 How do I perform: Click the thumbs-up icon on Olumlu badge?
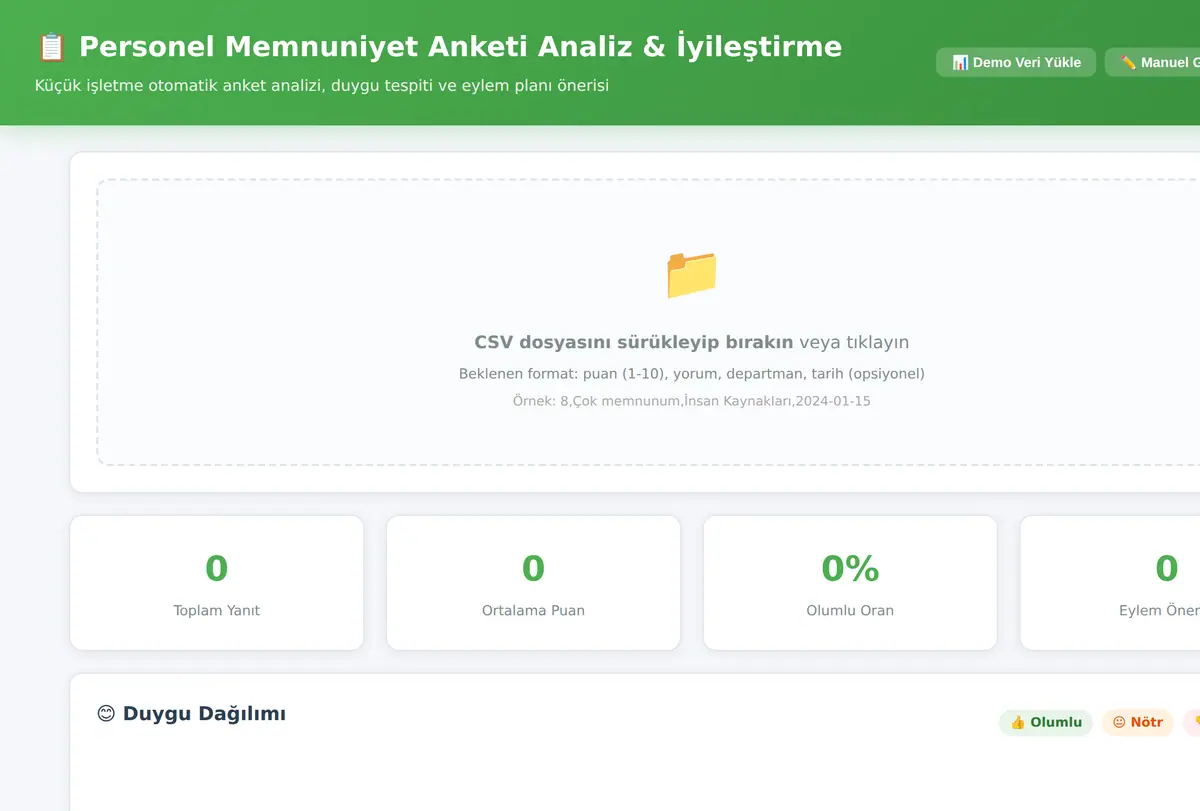click(x=1018, y=722)
